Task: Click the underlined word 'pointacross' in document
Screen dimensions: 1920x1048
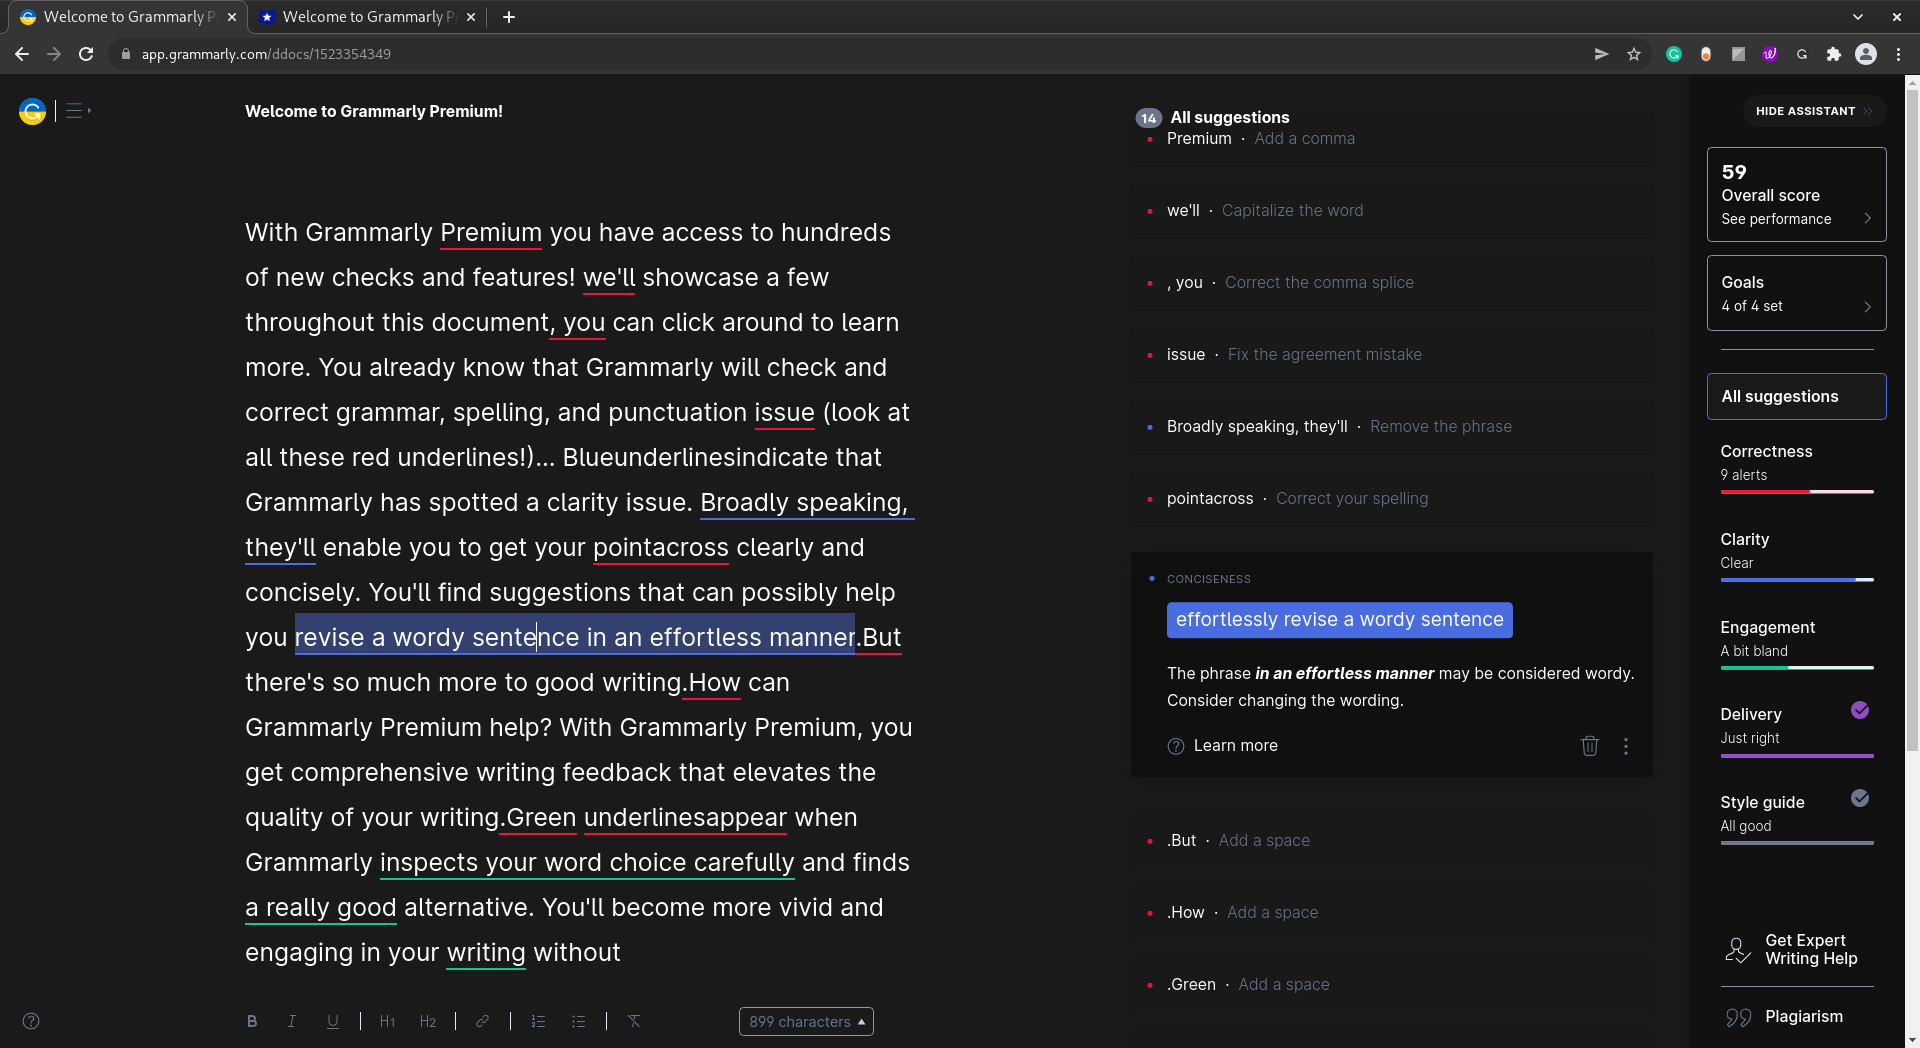Action: click(660, 548)
